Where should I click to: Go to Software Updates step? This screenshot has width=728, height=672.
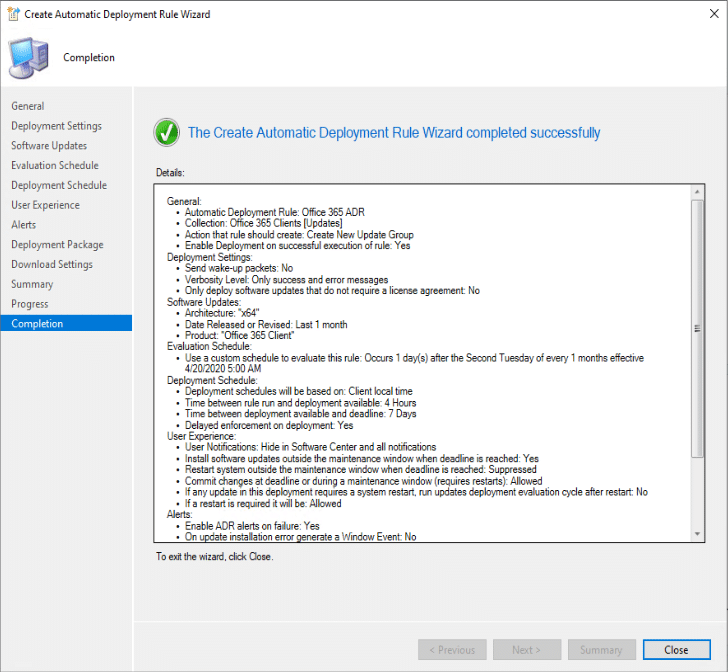pos(49,146)
